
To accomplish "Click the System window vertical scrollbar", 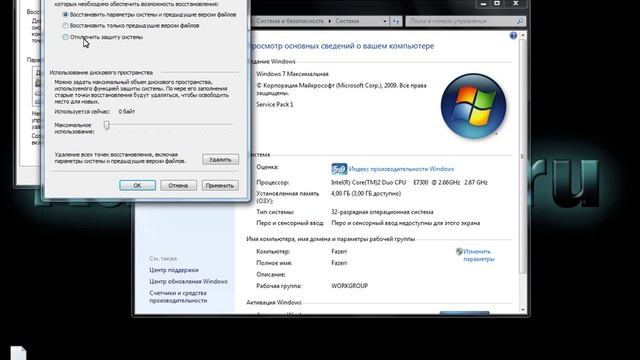I will click(522, 156).
